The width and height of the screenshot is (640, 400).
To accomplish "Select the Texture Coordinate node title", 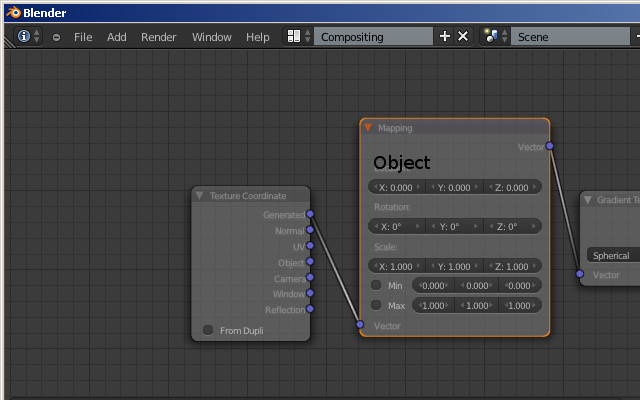I will (248, 196).
